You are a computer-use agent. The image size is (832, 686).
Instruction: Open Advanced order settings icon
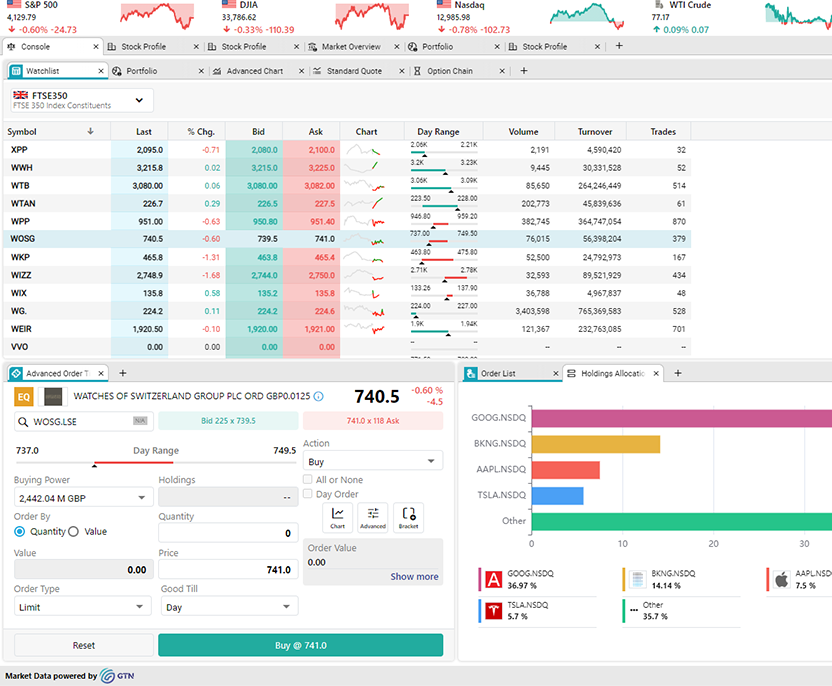(373, 517)
